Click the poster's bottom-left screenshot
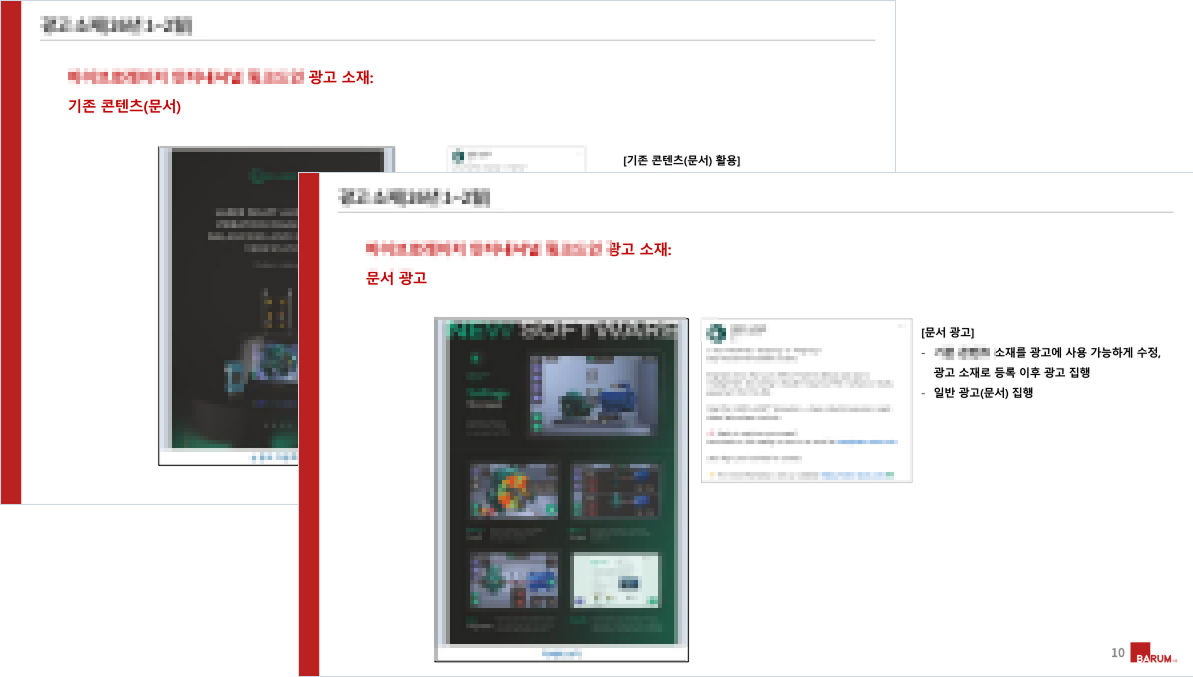Image resolution: width=1193 pixels, height=677 pixels. [x=513, y=578]
